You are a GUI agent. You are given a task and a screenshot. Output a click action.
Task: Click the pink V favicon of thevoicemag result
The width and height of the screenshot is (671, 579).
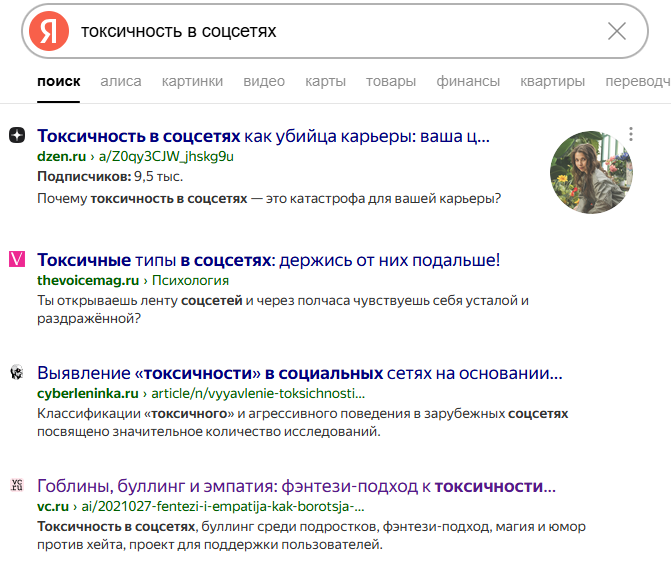click(x=17, y=259)
